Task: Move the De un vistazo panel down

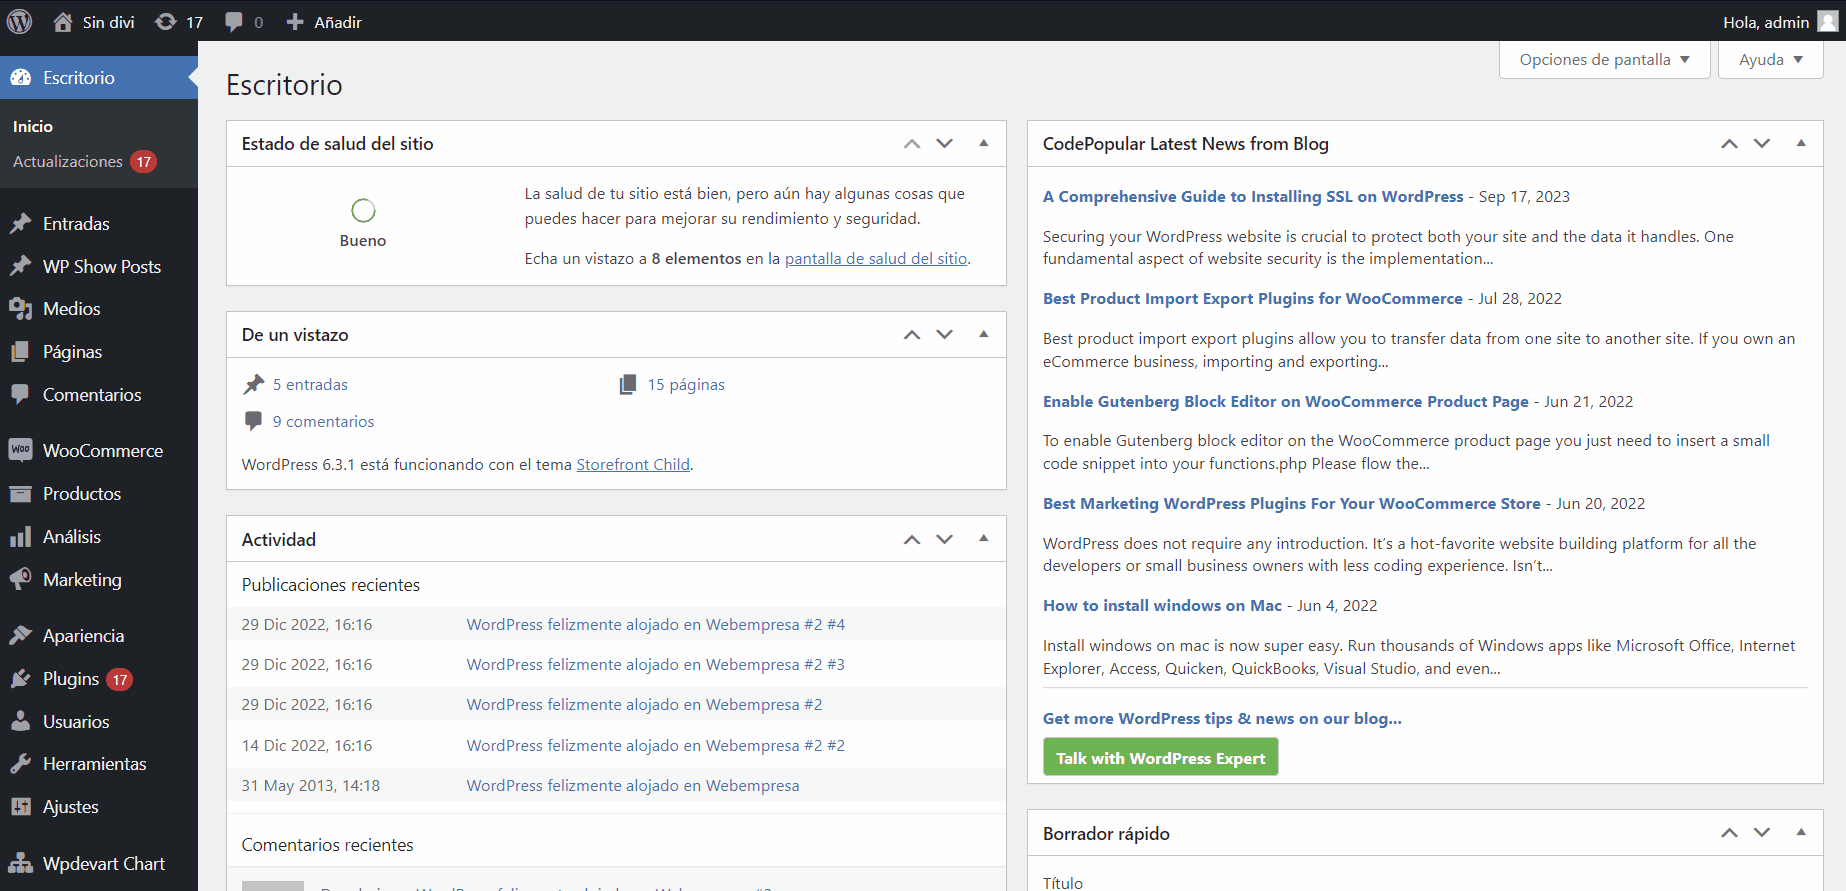Action: (944, 335)
